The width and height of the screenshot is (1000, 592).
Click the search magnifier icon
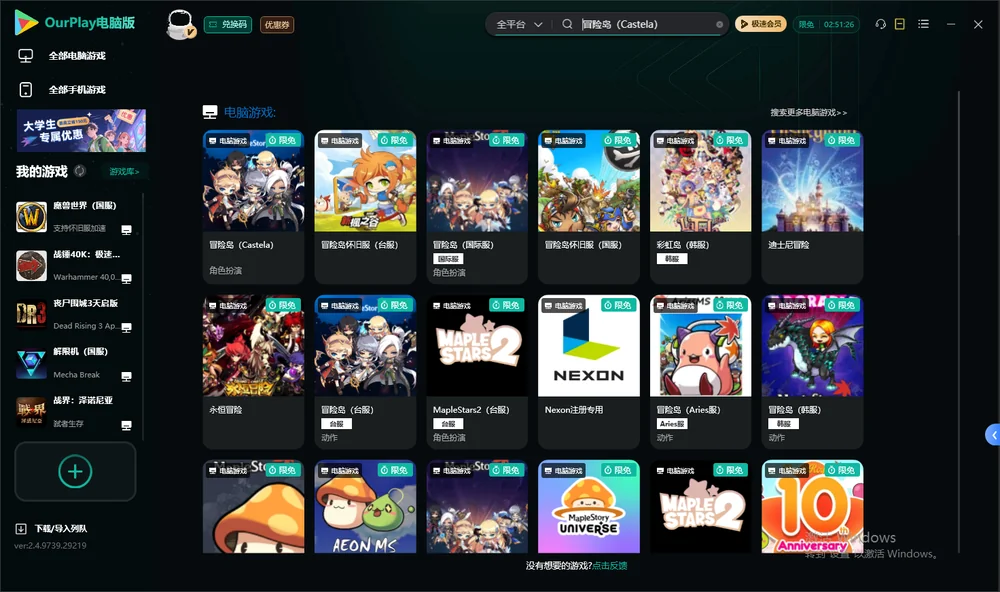(567, 24)
